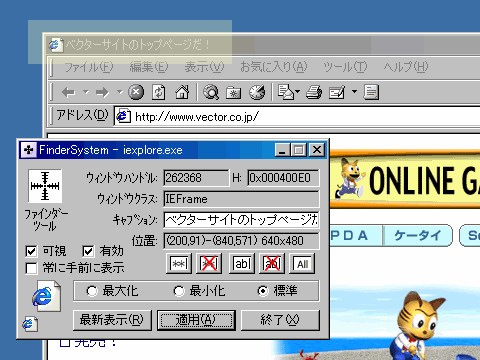
Task: Open Forward button history dropdown arrow
Action: tap(119, 91)
